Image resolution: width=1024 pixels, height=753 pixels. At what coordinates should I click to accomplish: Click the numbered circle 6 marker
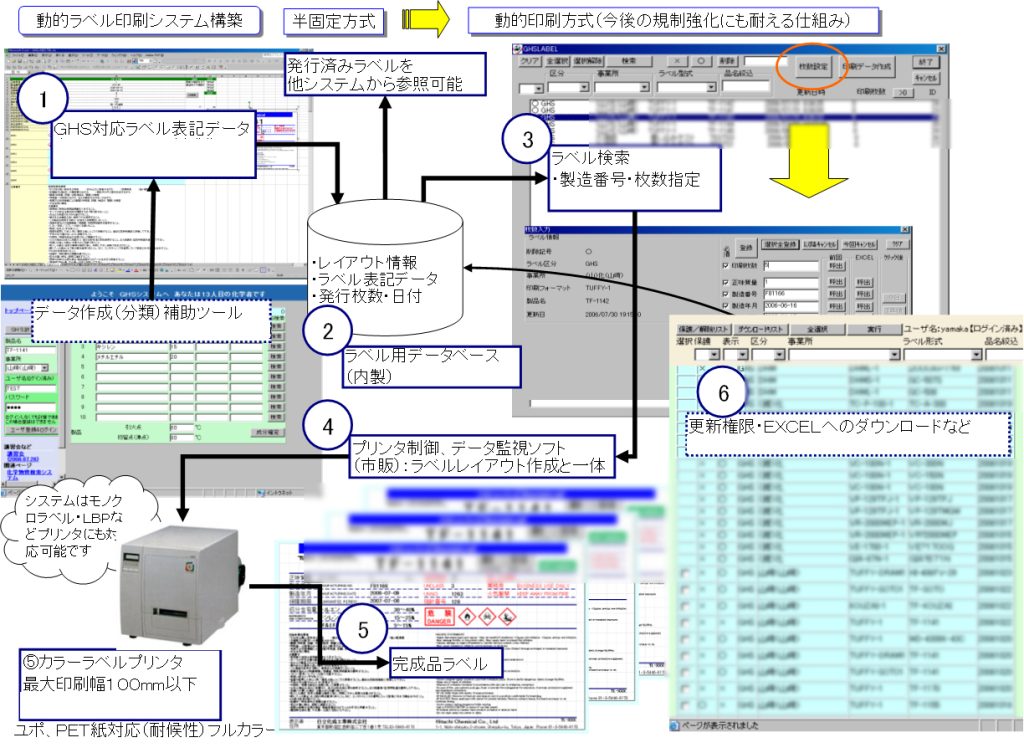[x=722, y=393]
